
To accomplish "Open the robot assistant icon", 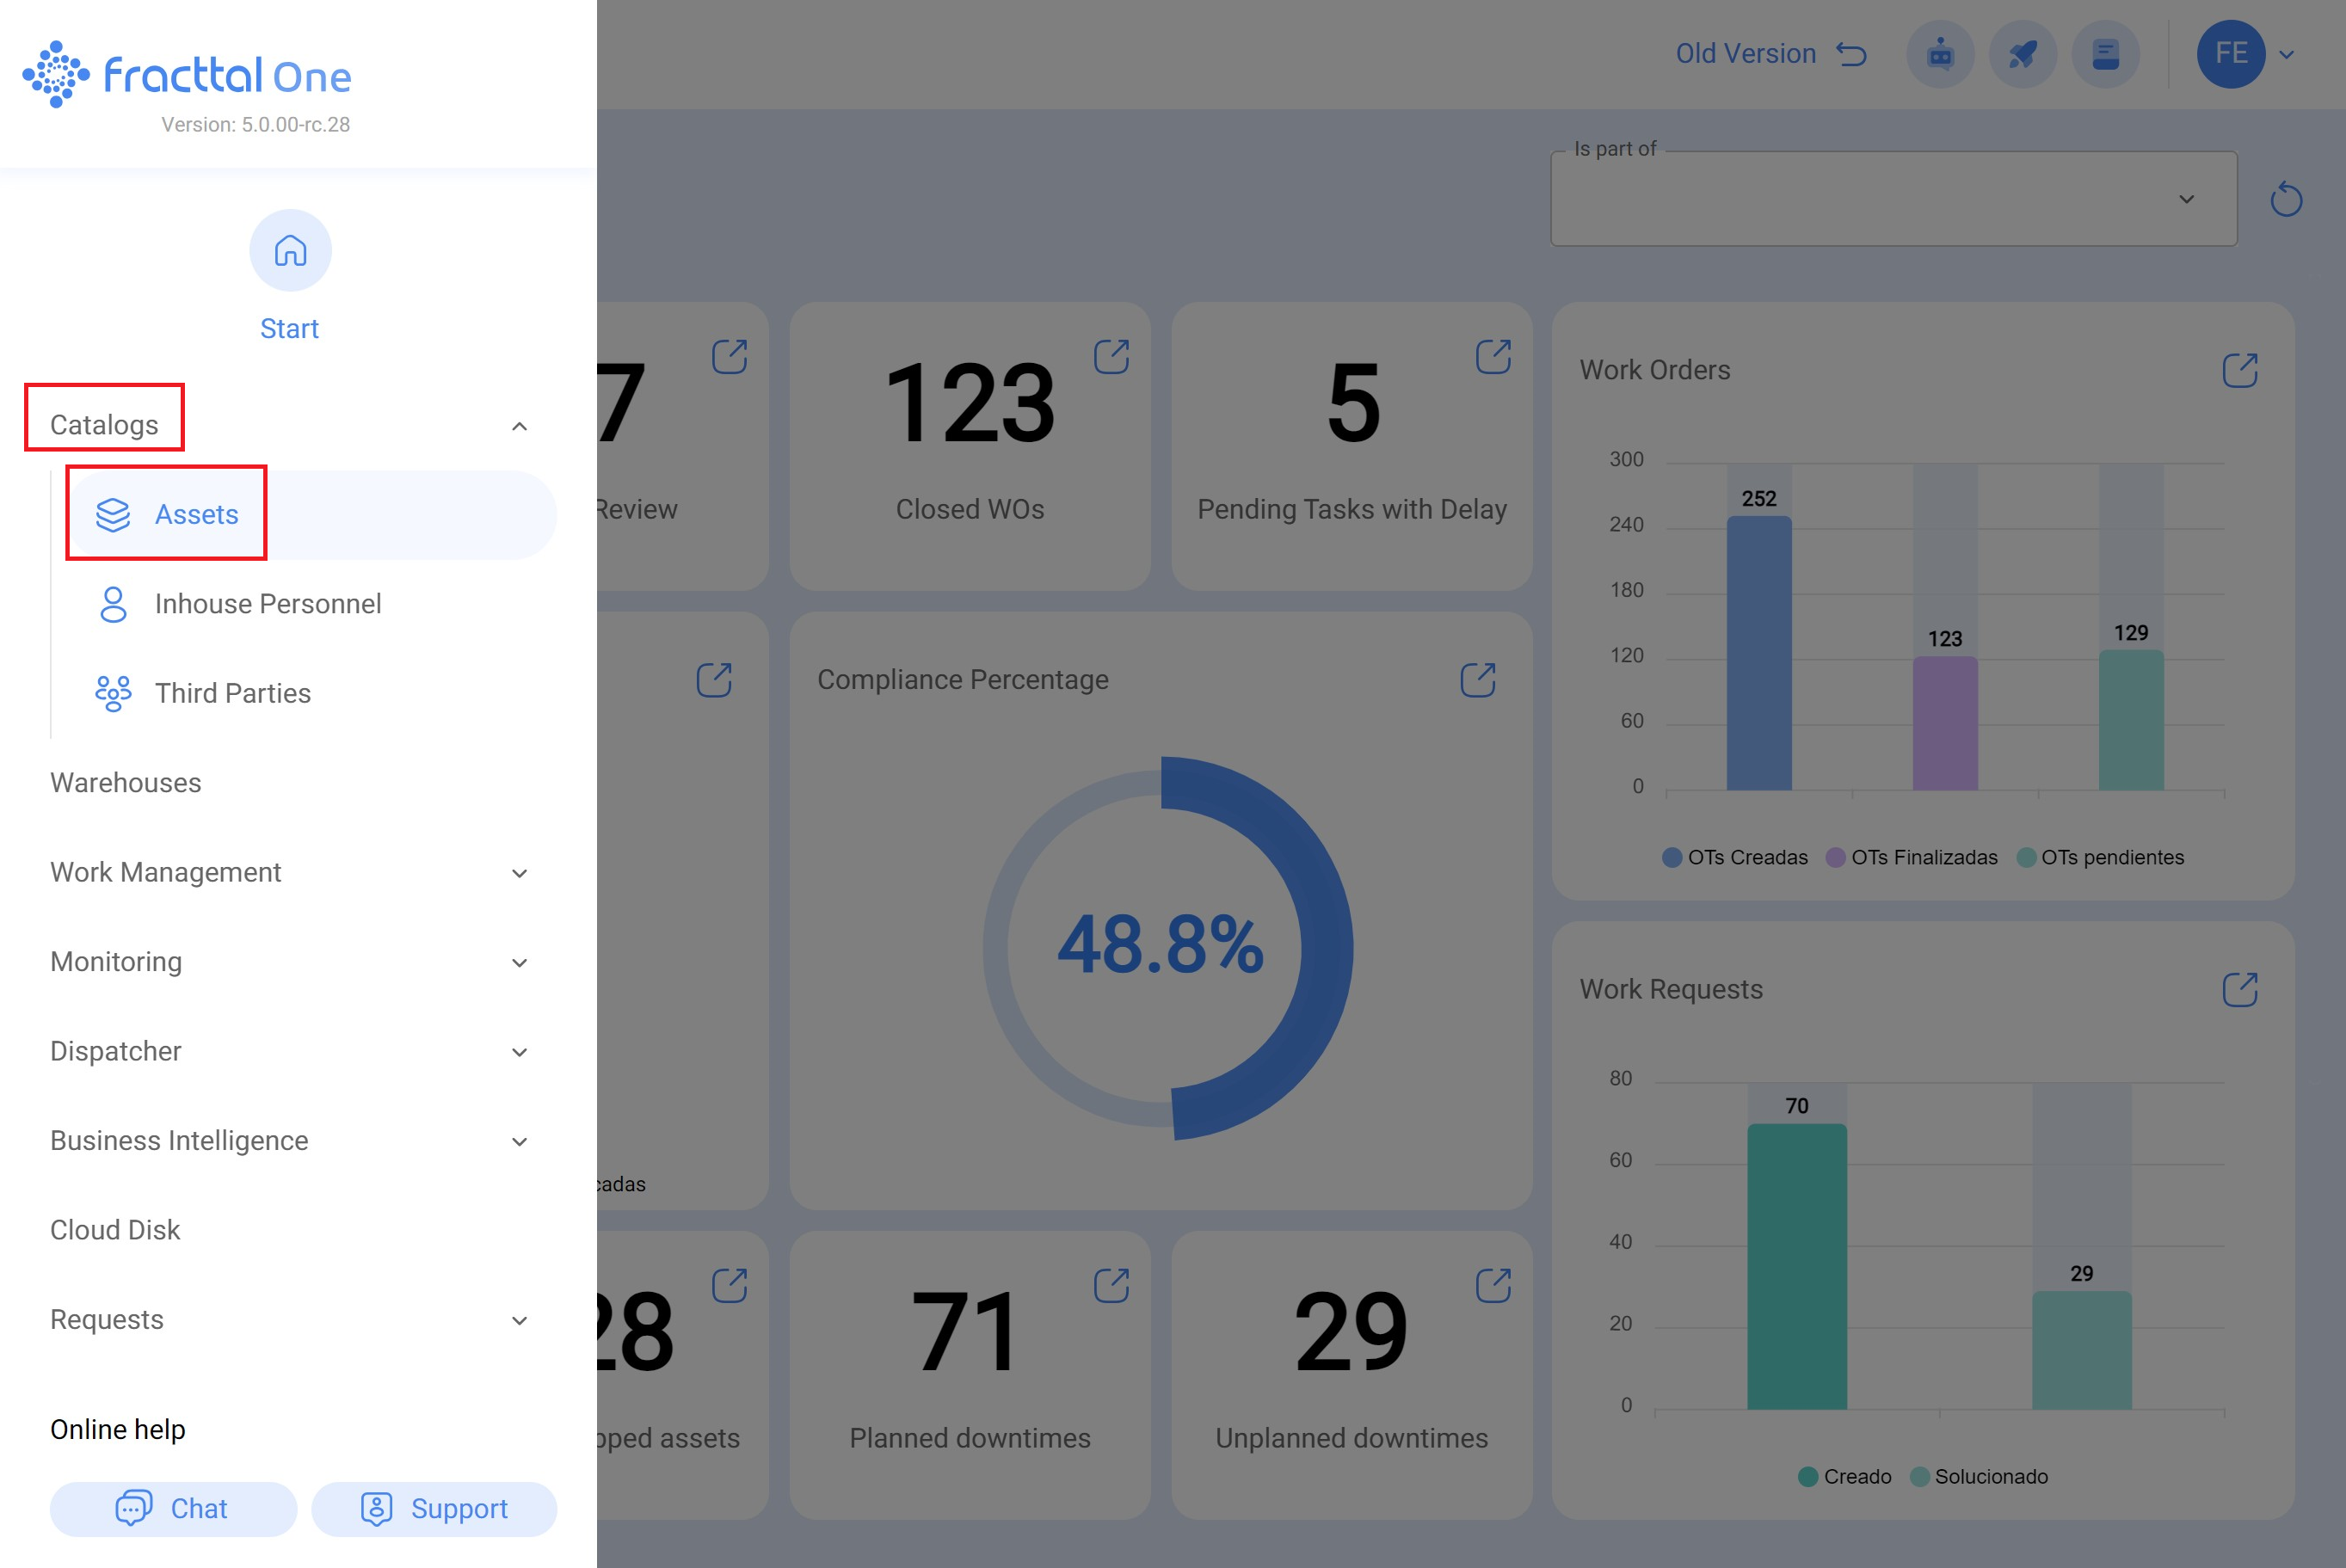I will 1940,54.
